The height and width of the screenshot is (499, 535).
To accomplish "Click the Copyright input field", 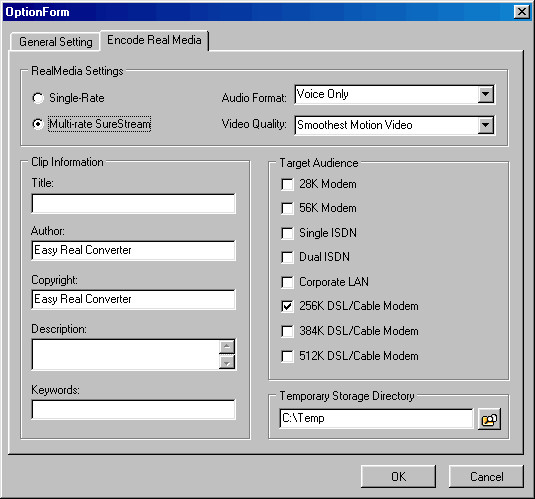I will click(133, 299).
